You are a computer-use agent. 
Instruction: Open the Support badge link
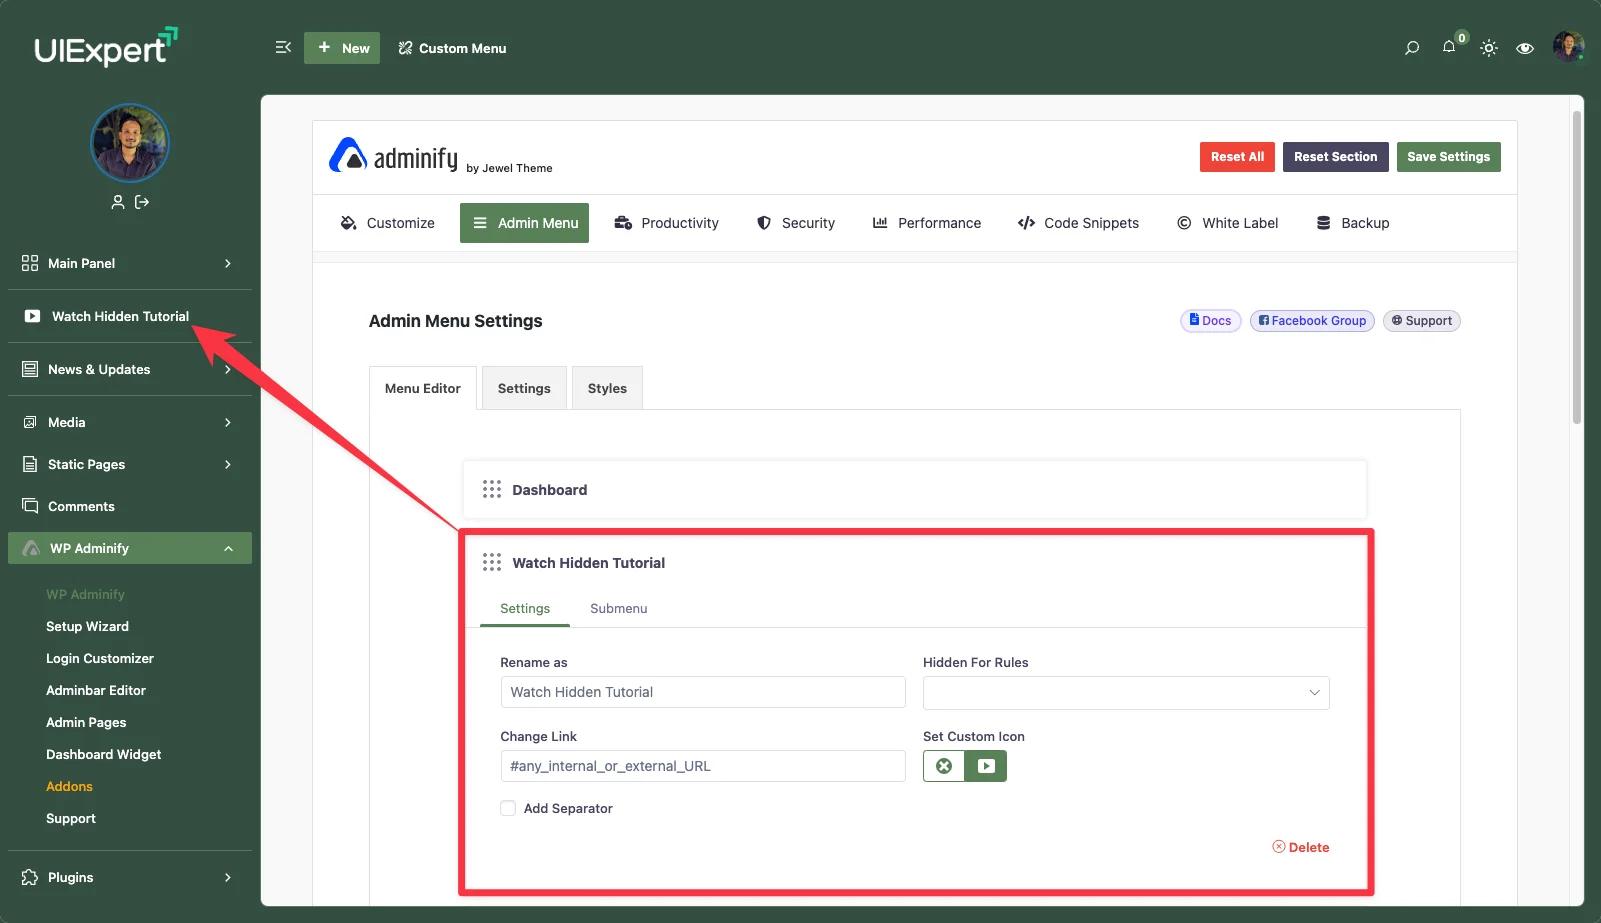point(1421,321)
